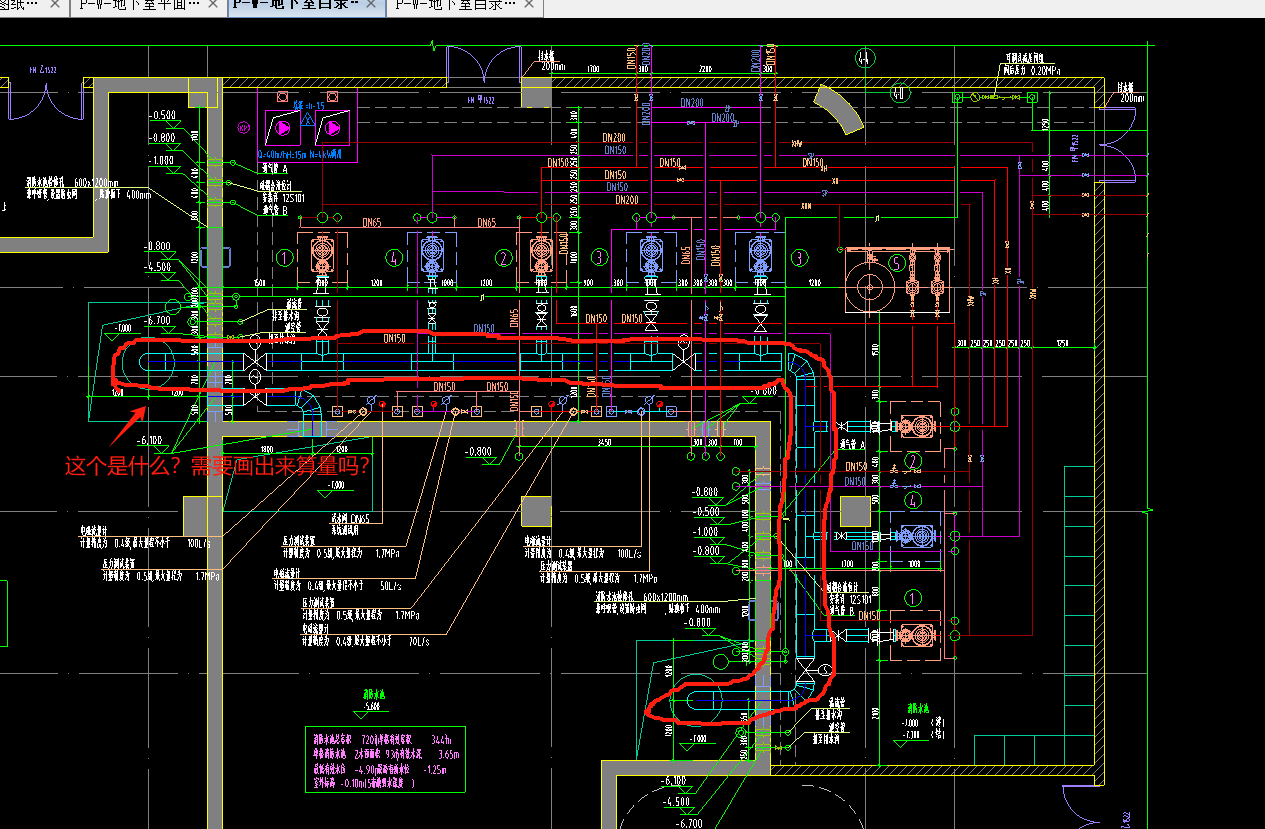Click the 344m value in green legend box
Image resolution: width=1265 pixels, height=829 pixels.
point(440,741)
